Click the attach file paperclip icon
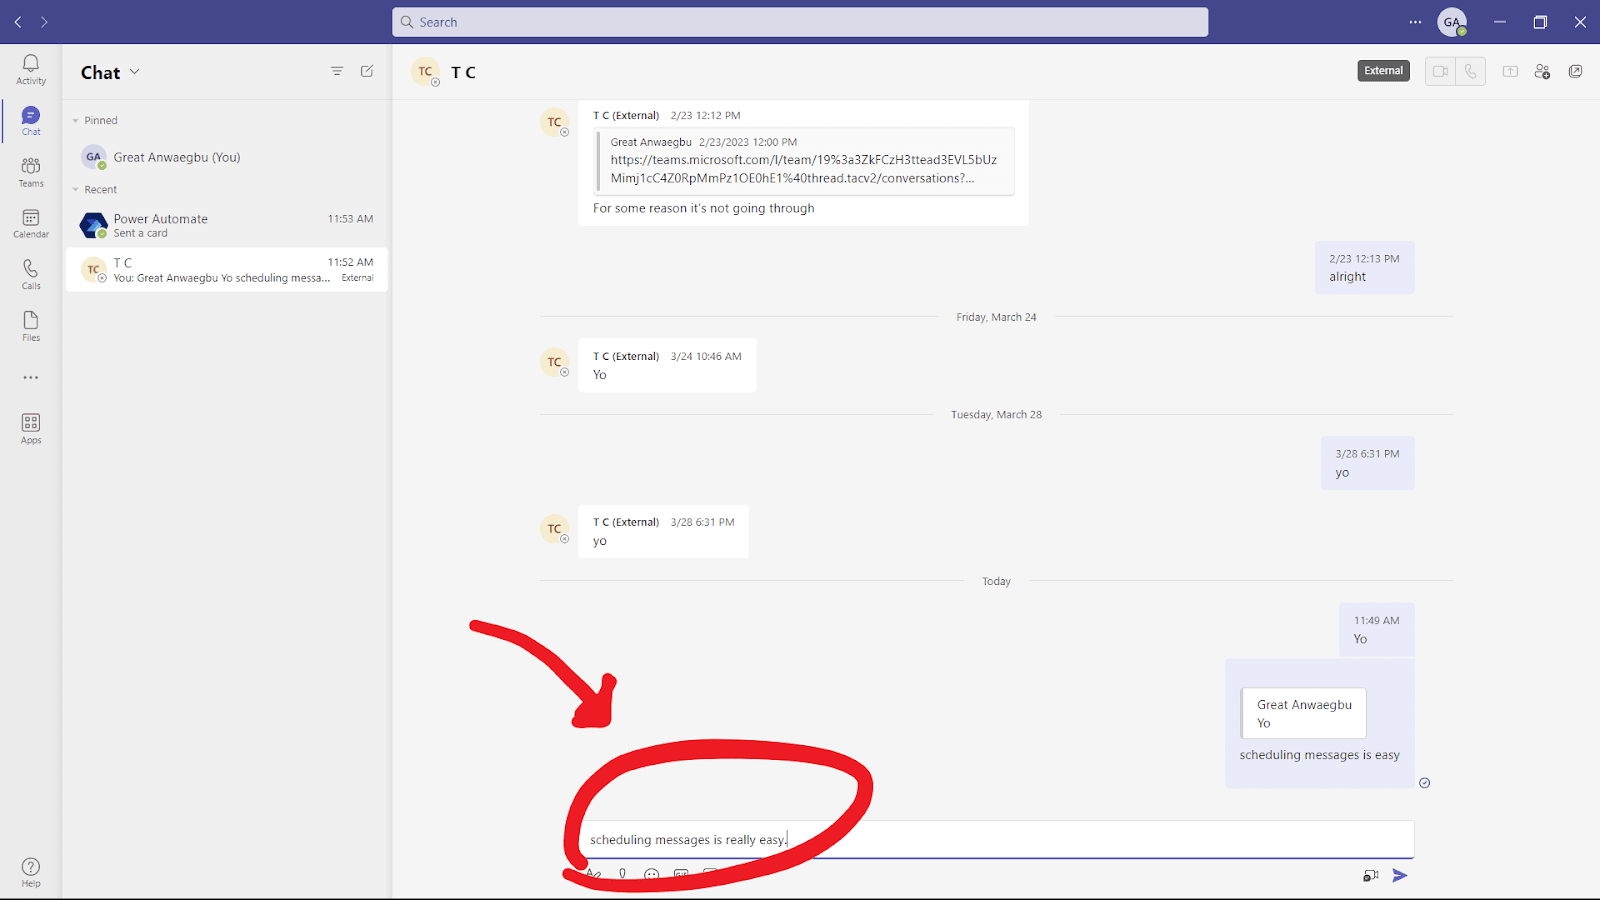Image resolution: width=1600 pixels, height=900 pixels. [622, 873]
